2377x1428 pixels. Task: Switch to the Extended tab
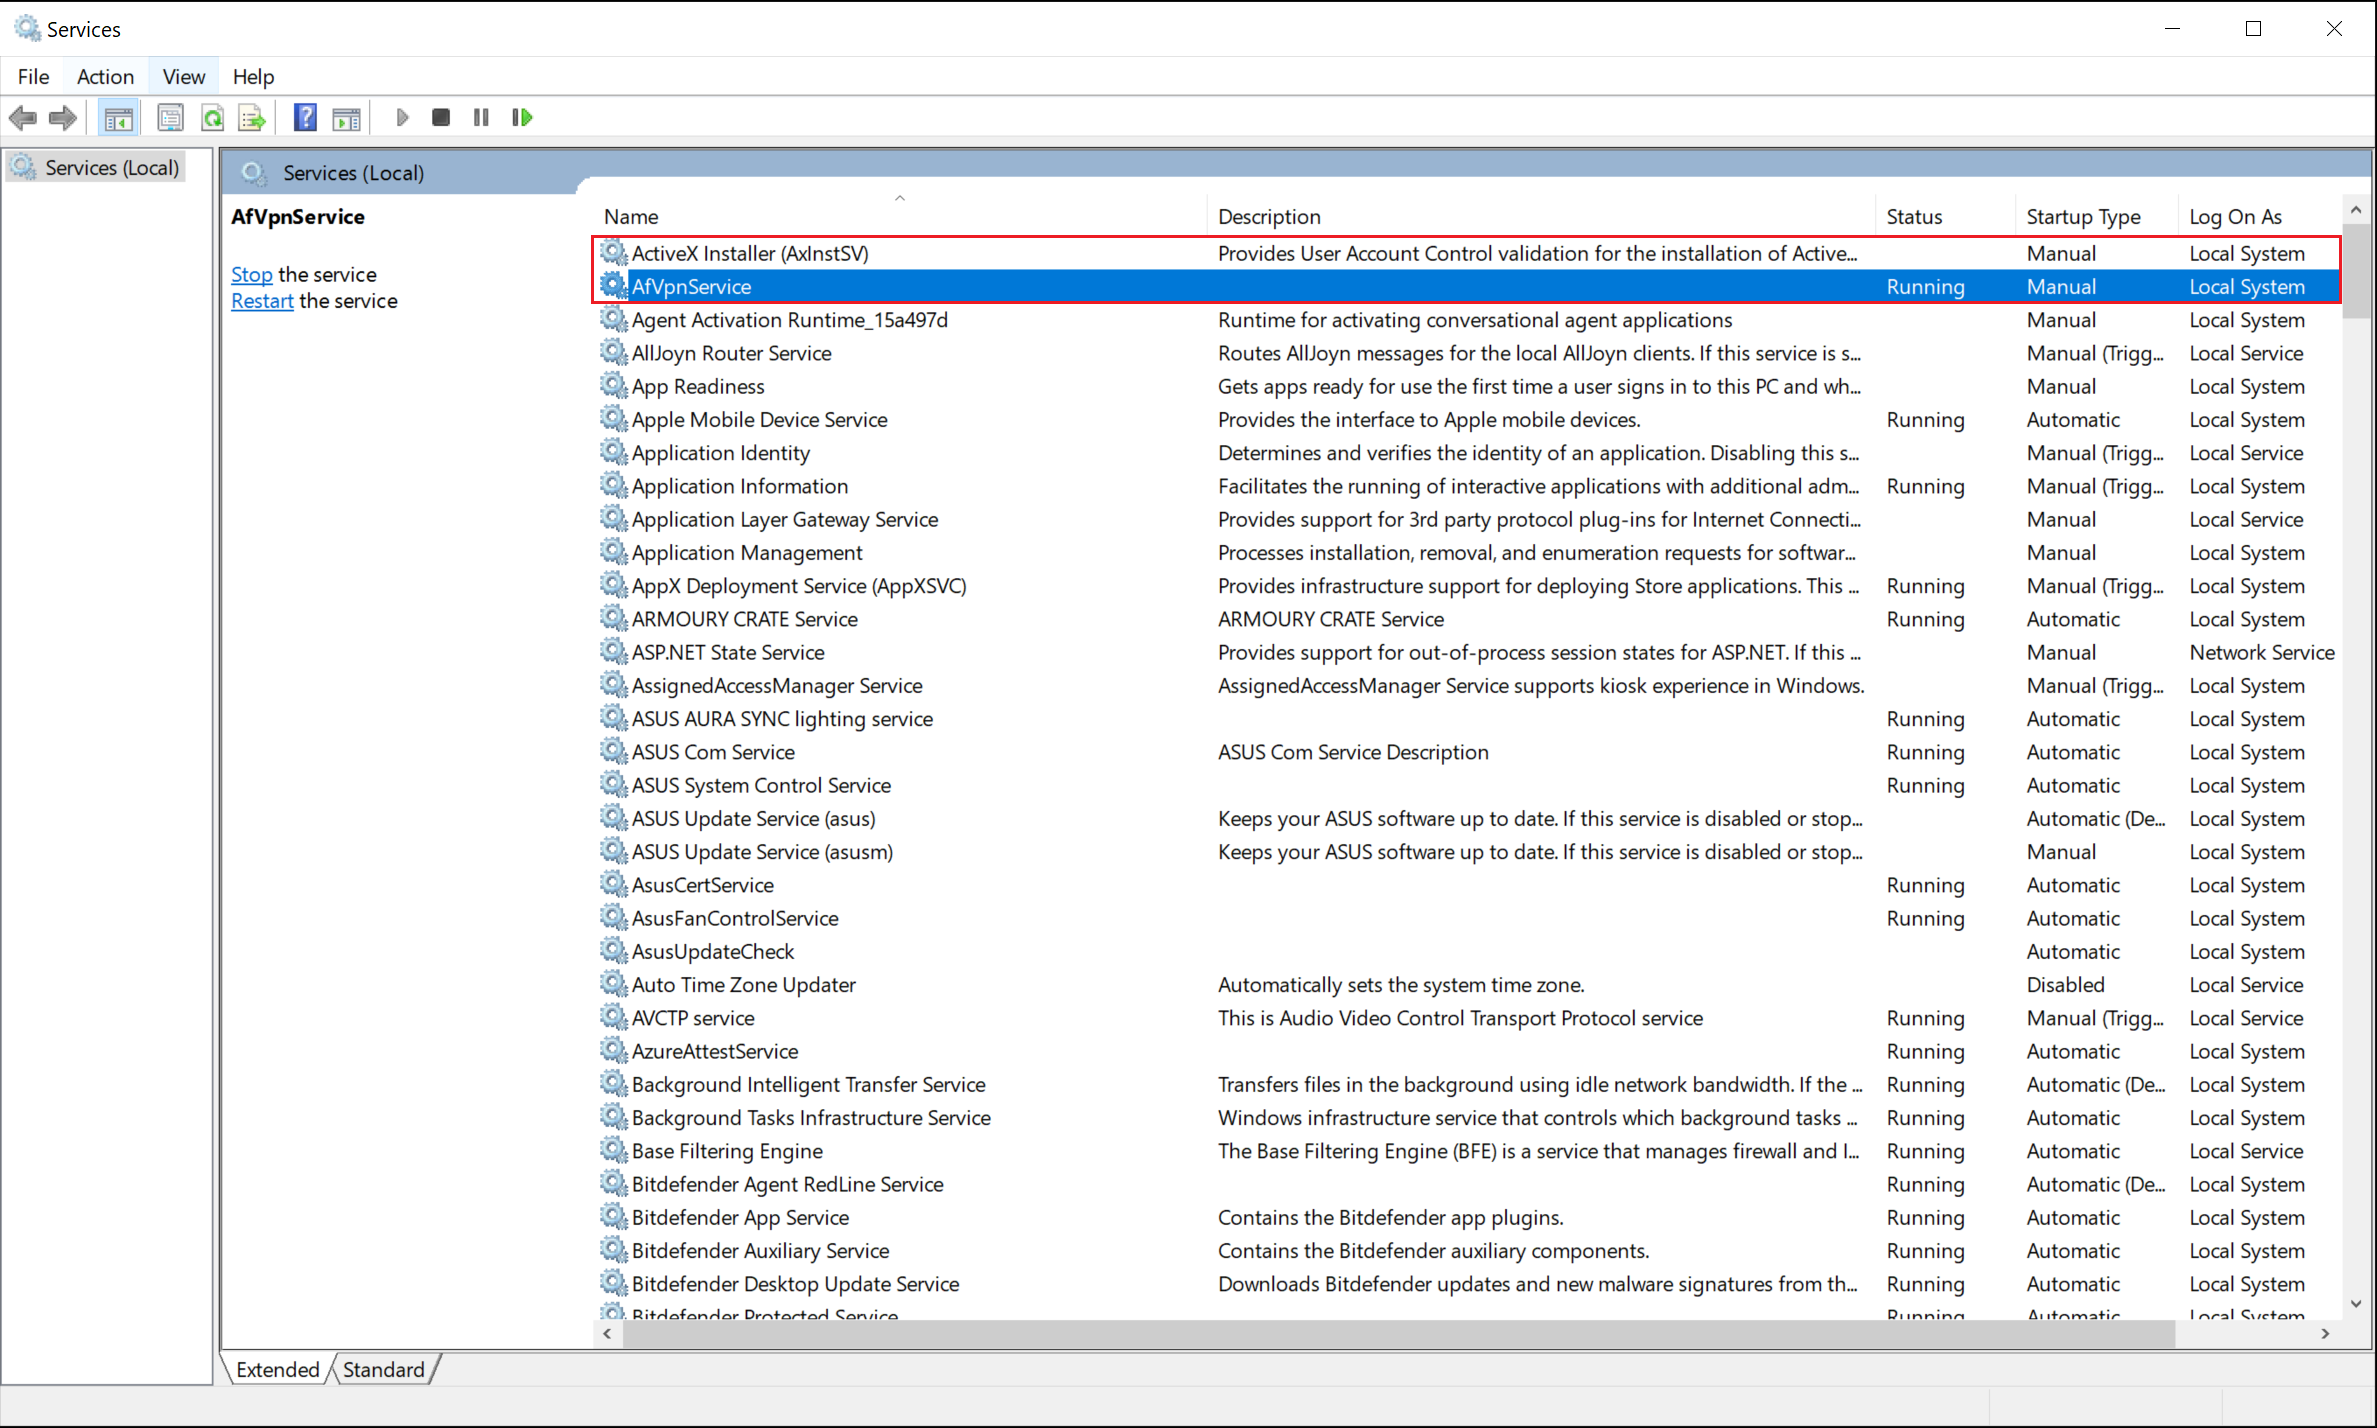click(277, 1369)
